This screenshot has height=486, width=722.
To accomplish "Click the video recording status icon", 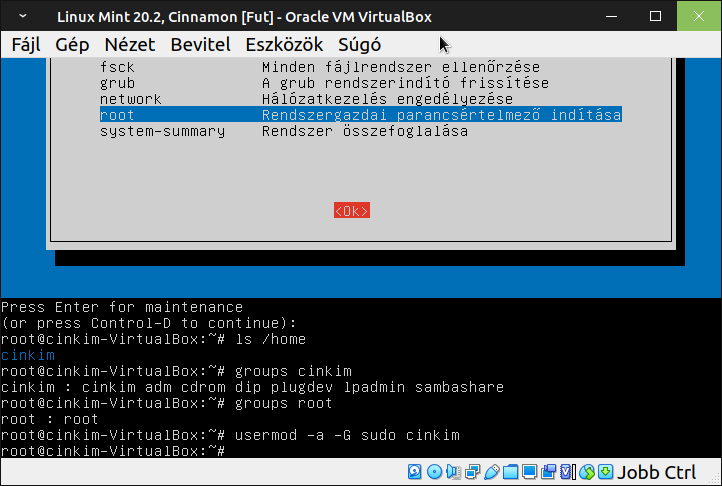I will [x=548, y=472].
